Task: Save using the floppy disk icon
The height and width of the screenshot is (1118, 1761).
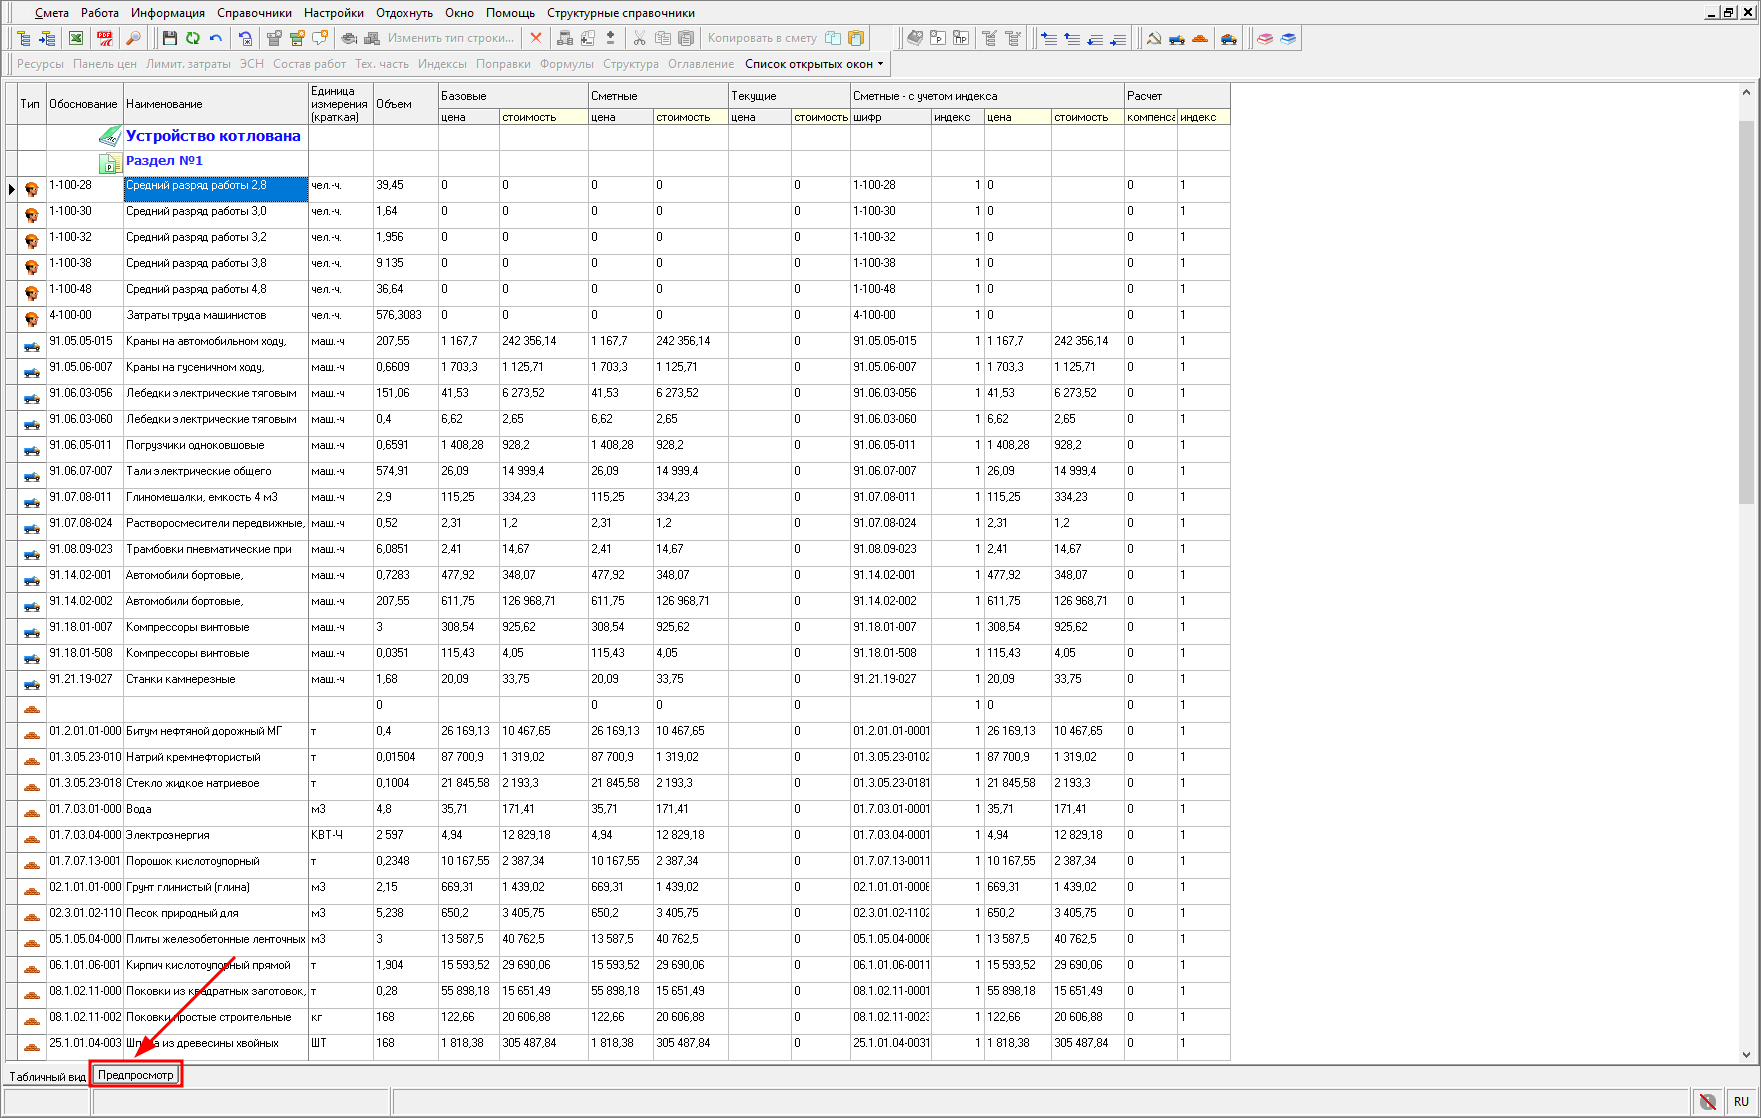Action: [x=169, y=38]
